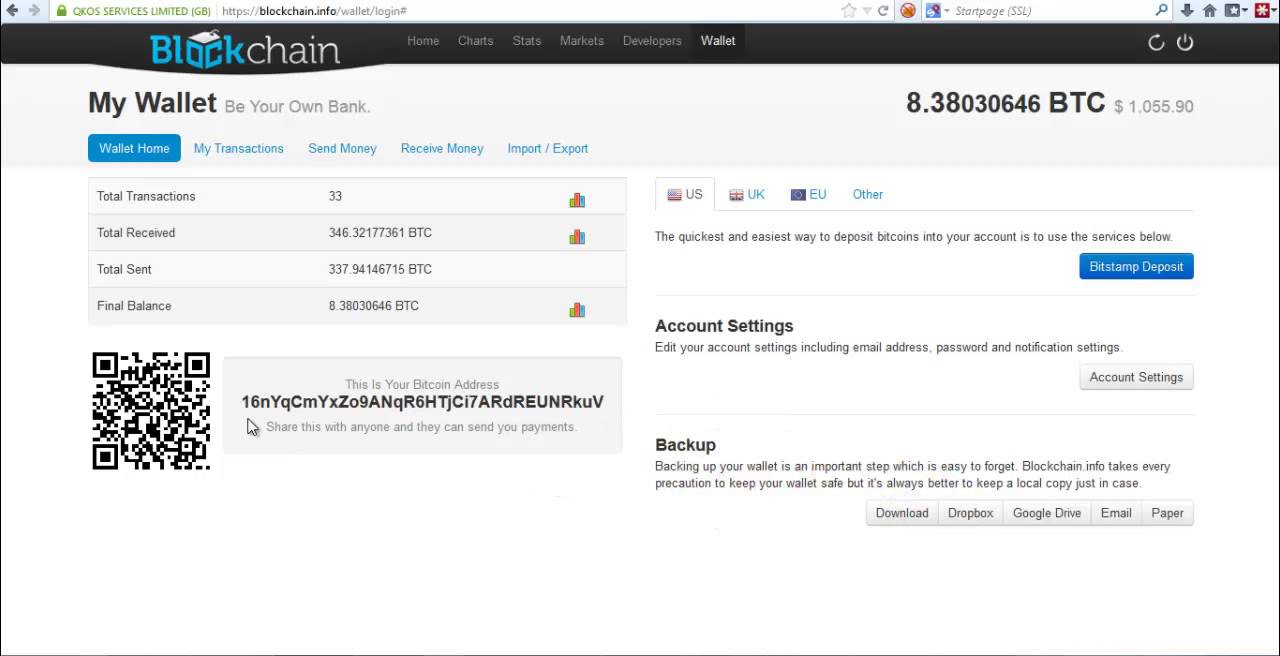Open chart icon for Final Balance
This screenshot has height=656, width=1280.
coord(577,309)
